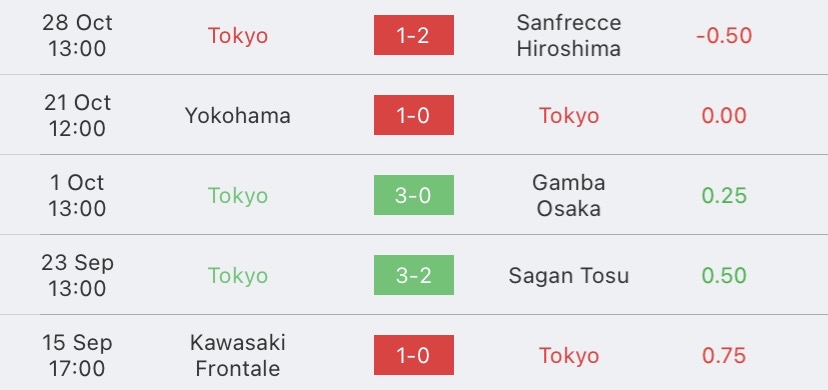
Task: Click red Tokyo in 21 Oct row
Action: click(569, 116)
